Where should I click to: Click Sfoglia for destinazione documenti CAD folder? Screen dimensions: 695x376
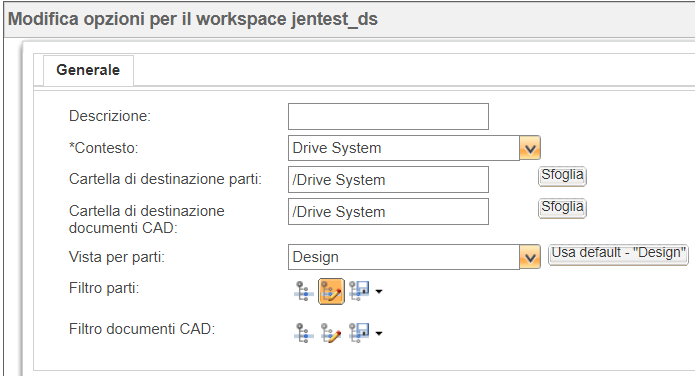tap(562, 207)
